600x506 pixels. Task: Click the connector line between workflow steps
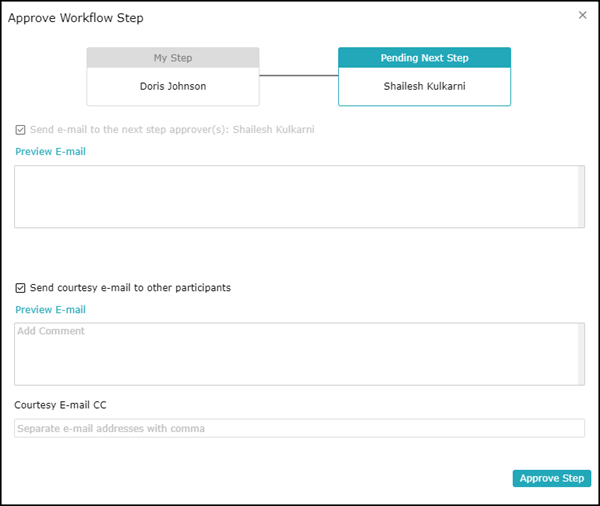(x=298, y=76)
